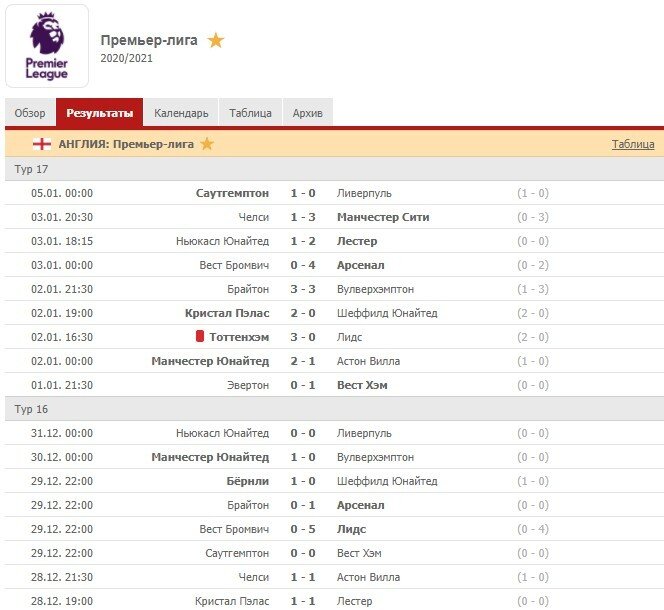The width and height of the screenshot is (664, 610).
Task: Toggle the star in АНГЛИЯ: Премьер-лига header
Action: pos(207,144)
